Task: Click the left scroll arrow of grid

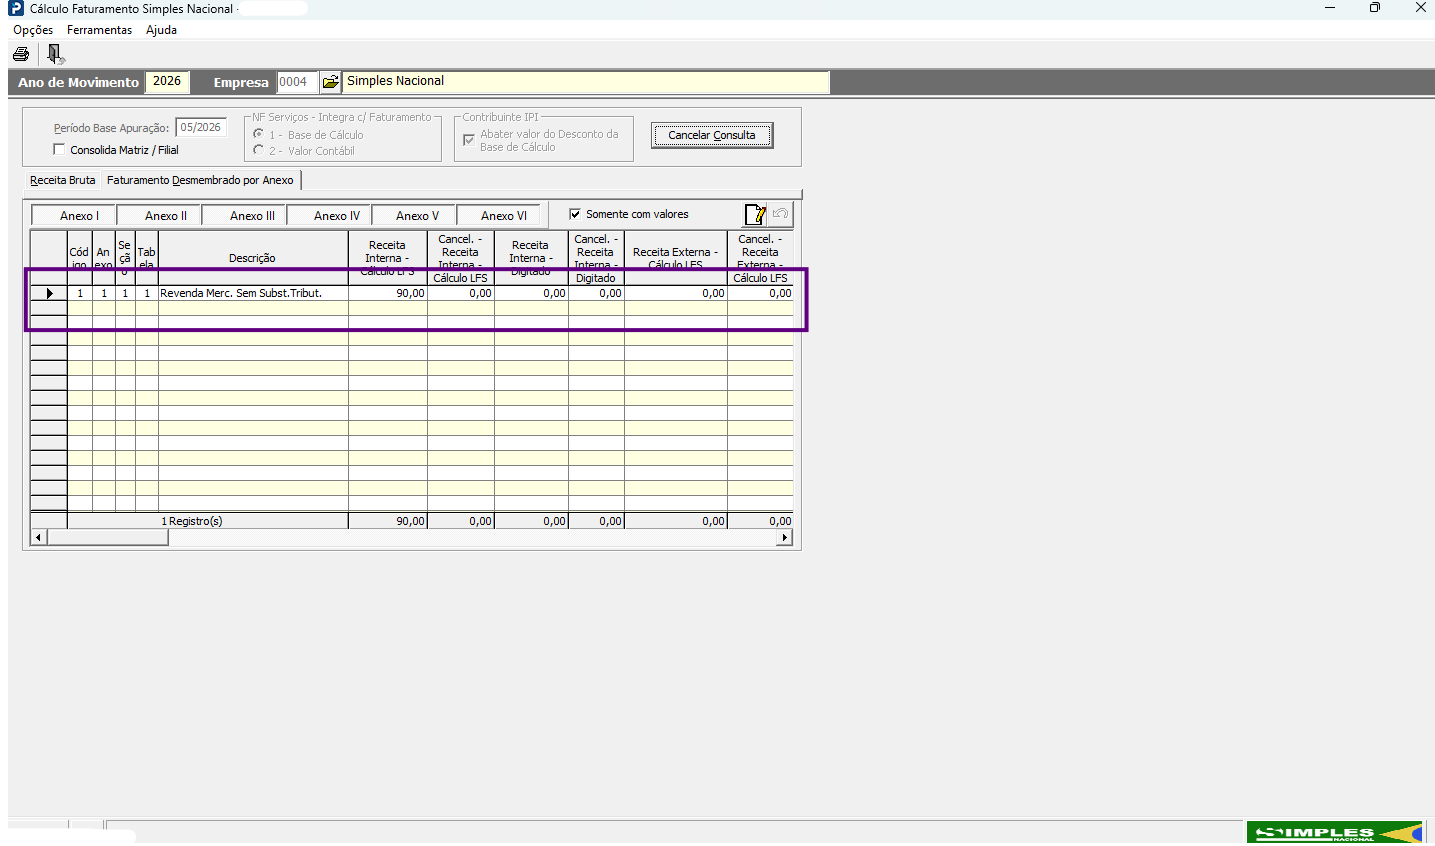Action: (x=39, y=538)
